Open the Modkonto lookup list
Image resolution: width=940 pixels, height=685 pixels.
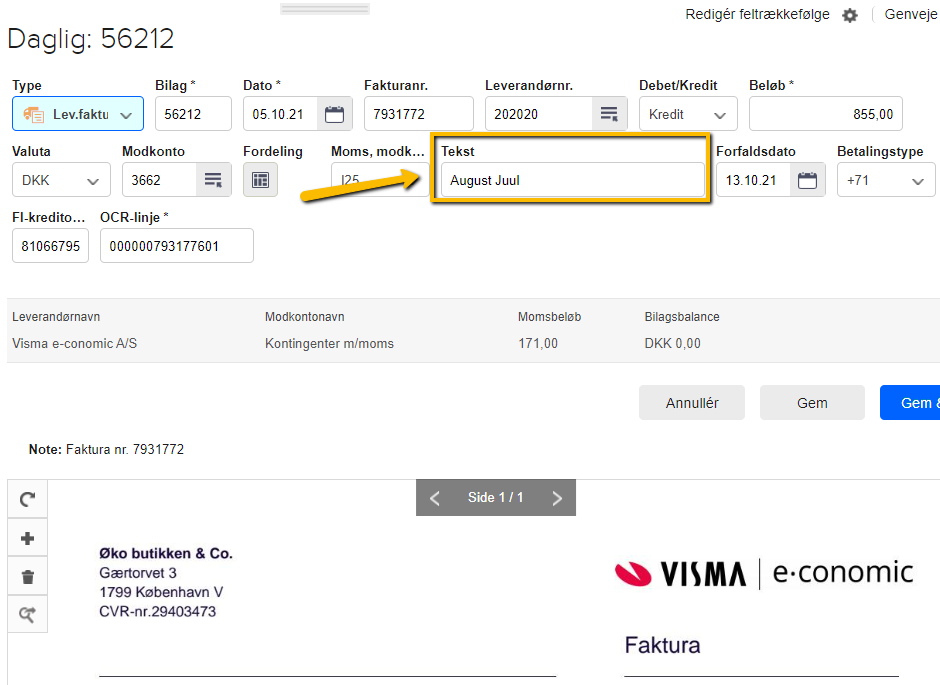pyautogui.click(x=212, y=180)
